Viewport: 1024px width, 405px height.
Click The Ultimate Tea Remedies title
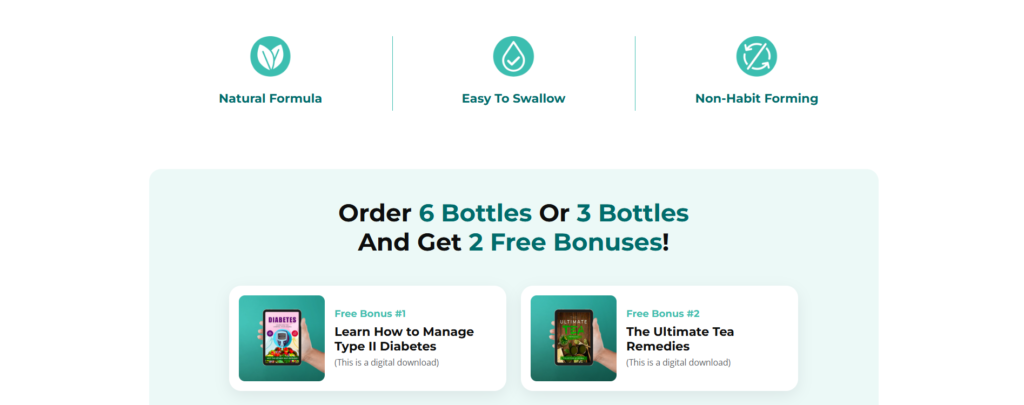680,339
